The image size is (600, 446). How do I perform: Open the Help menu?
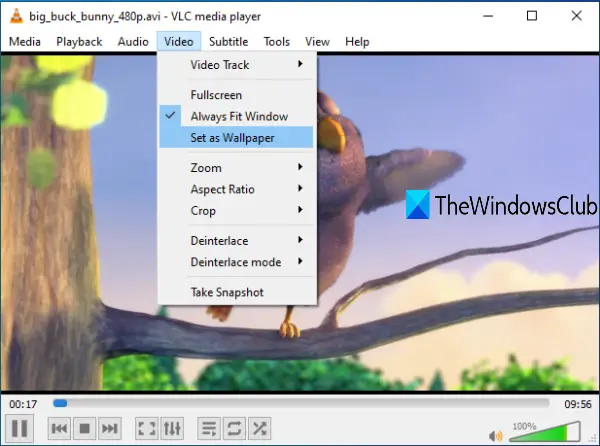(357, 41)
